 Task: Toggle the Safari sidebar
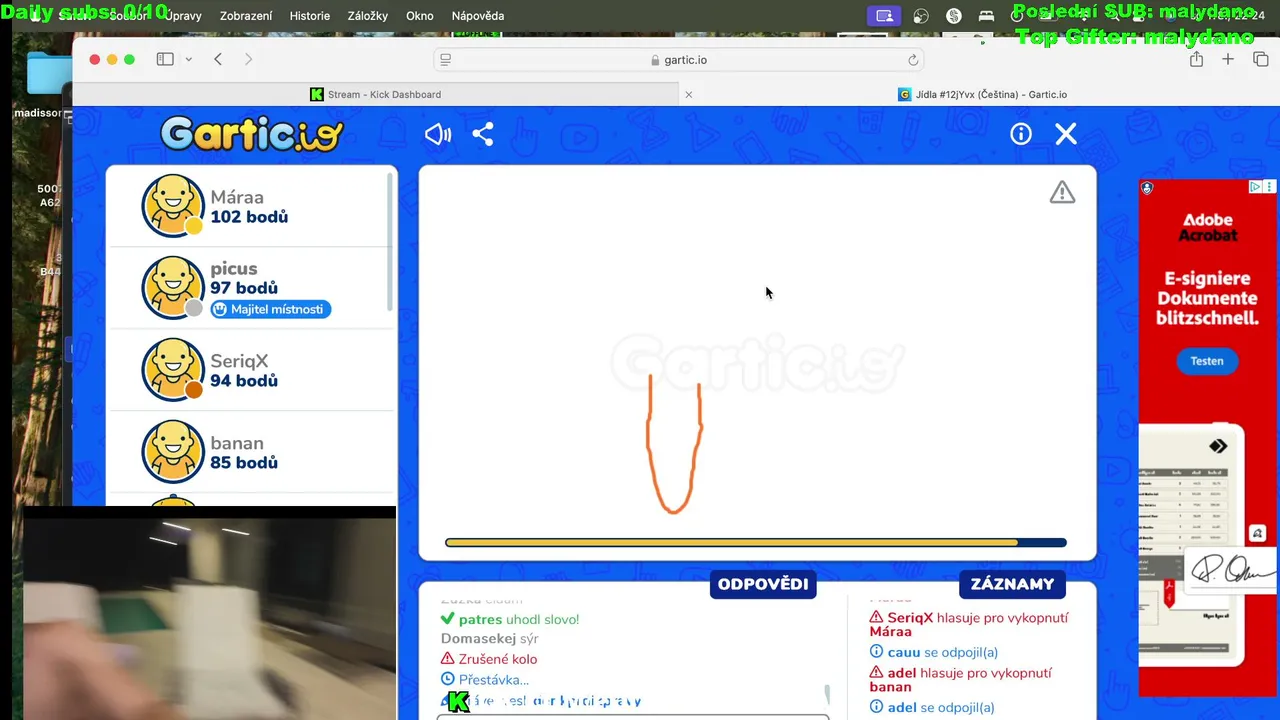[x=165, y=59]
